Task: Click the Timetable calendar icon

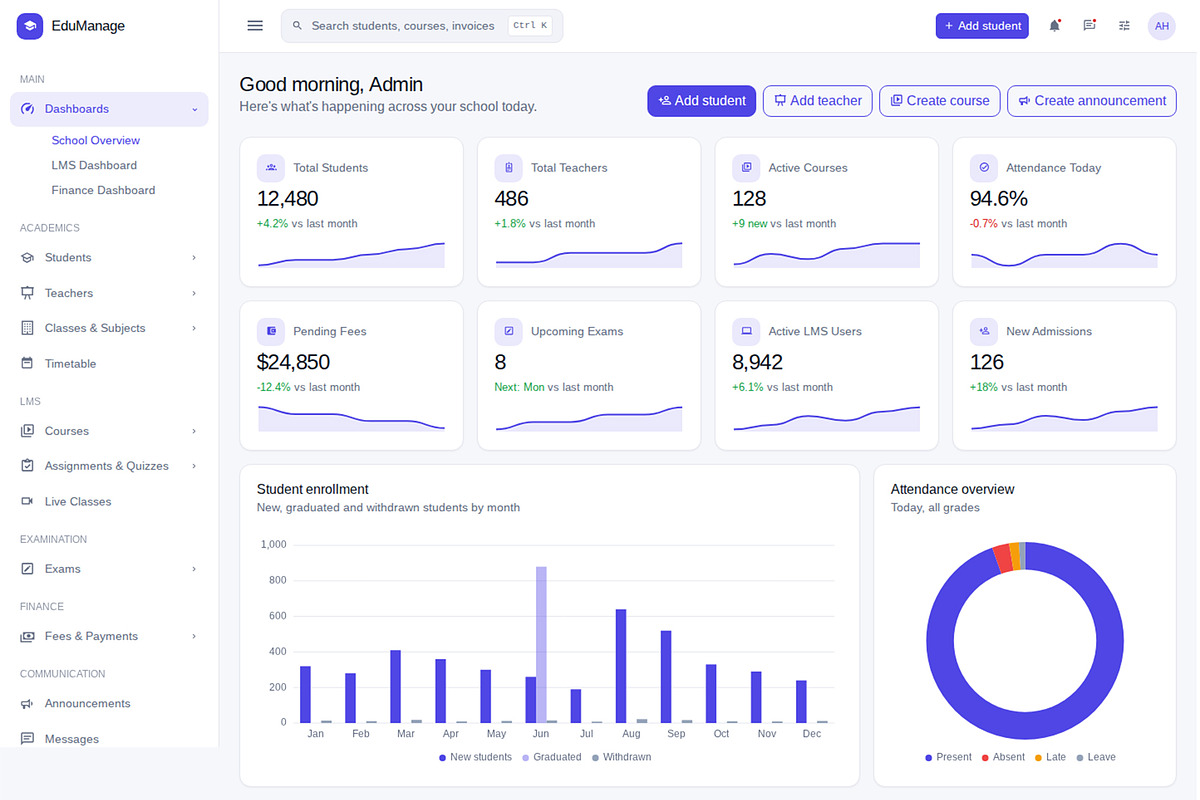Action: (x=27, y=364)
